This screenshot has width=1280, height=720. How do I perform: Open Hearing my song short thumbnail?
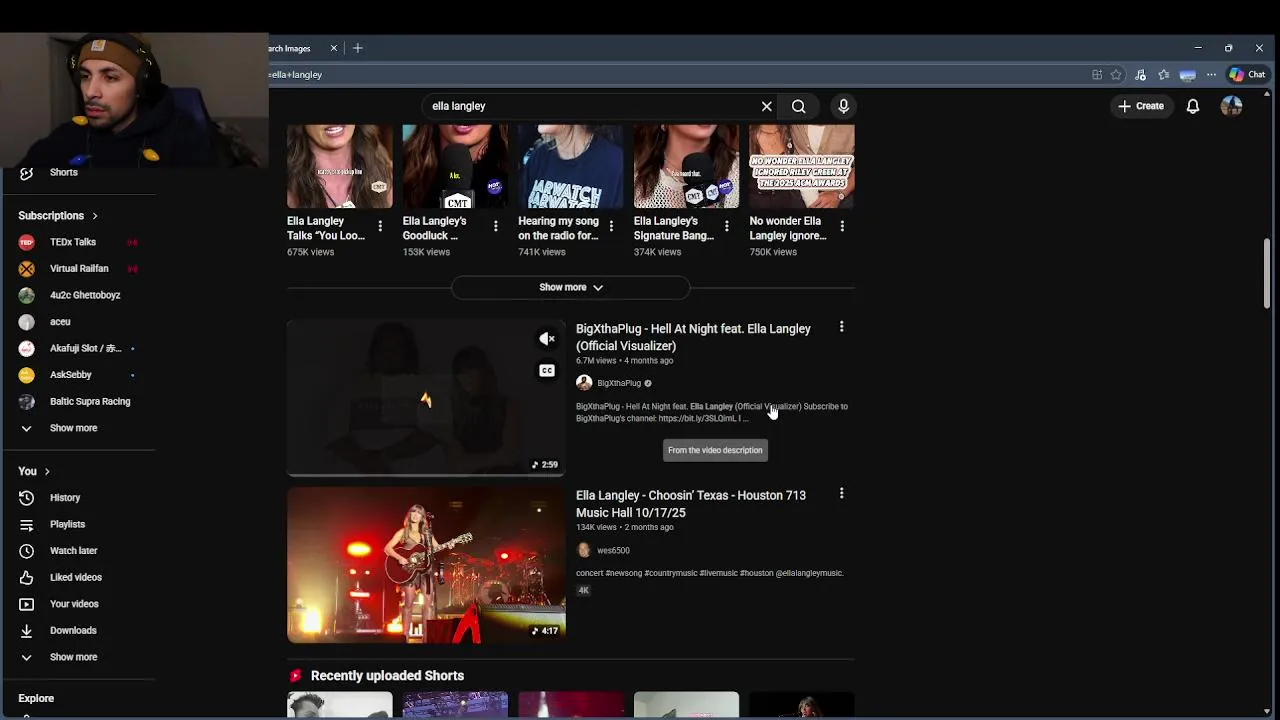(x=571, y=166)
